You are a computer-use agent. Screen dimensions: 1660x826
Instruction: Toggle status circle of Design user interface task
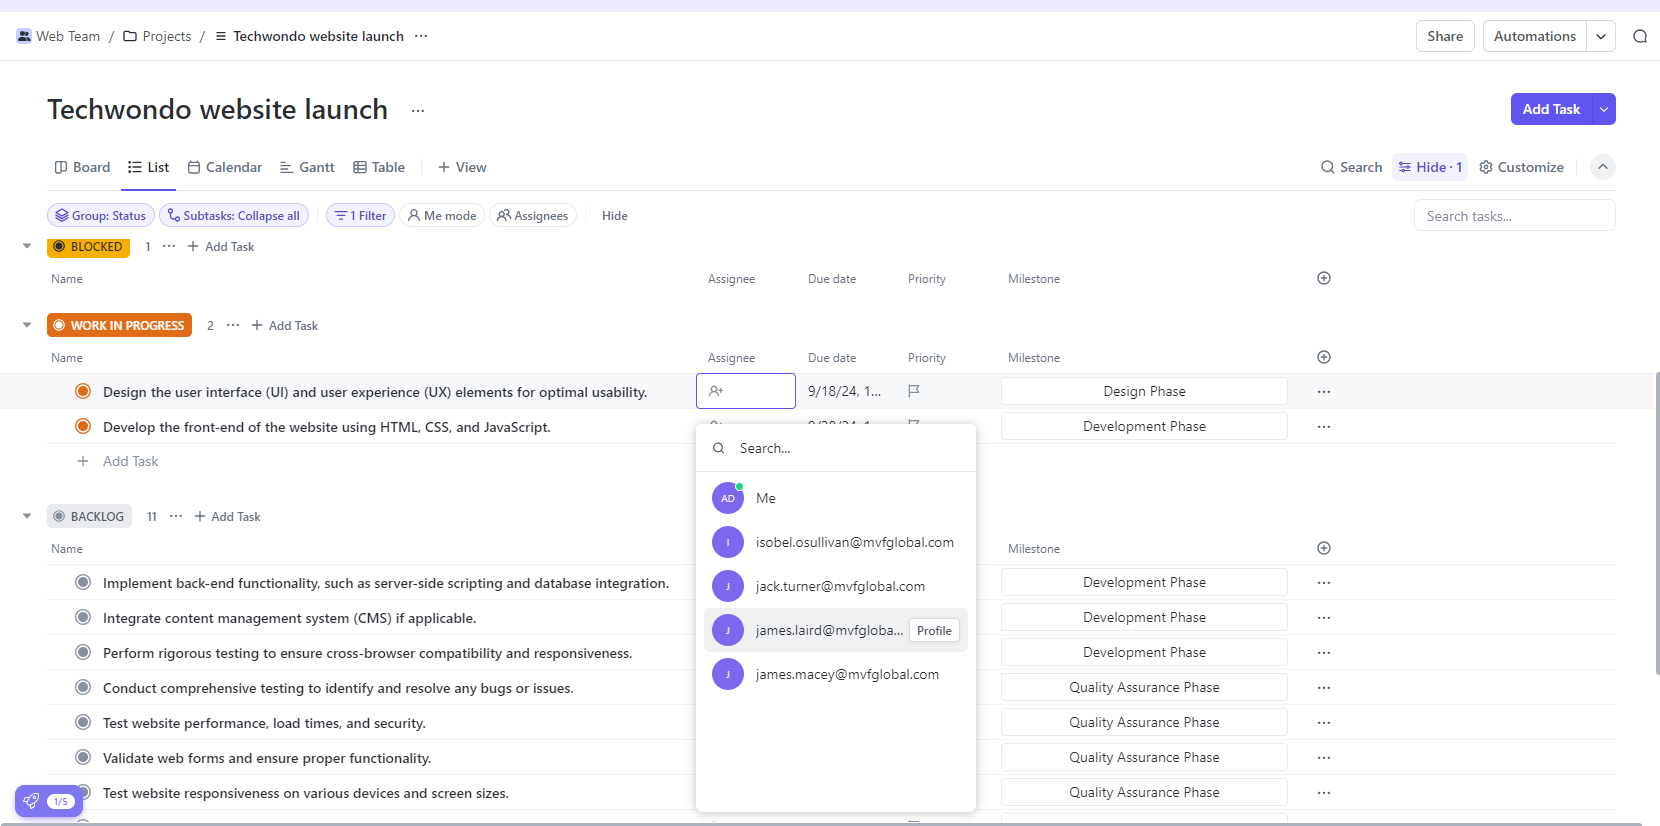click(x=84, y=392)
